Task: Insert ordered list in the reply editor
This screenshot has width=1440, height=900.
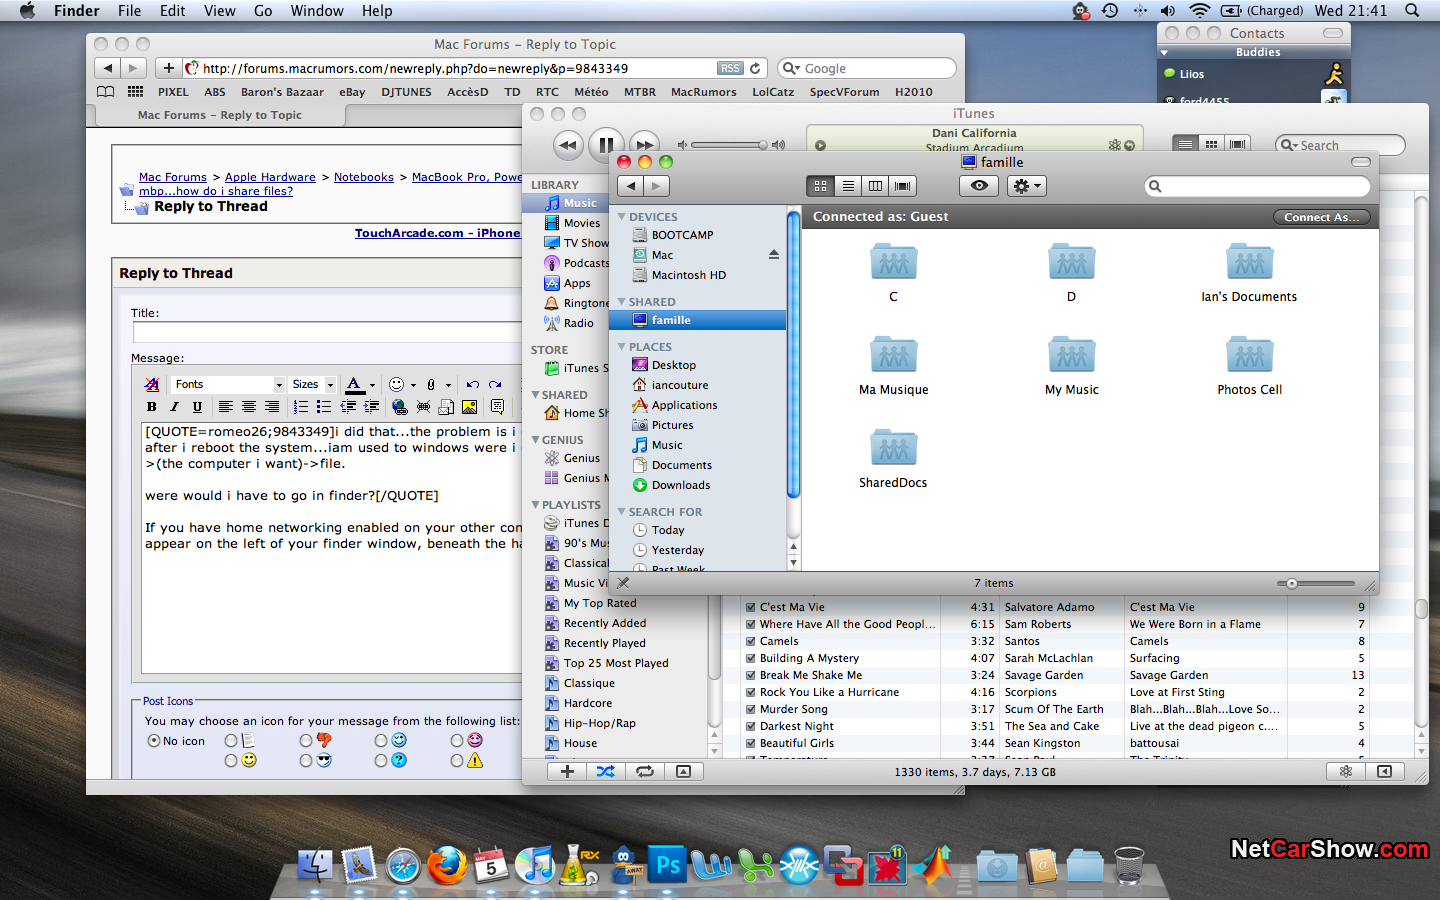Action: 301,407
